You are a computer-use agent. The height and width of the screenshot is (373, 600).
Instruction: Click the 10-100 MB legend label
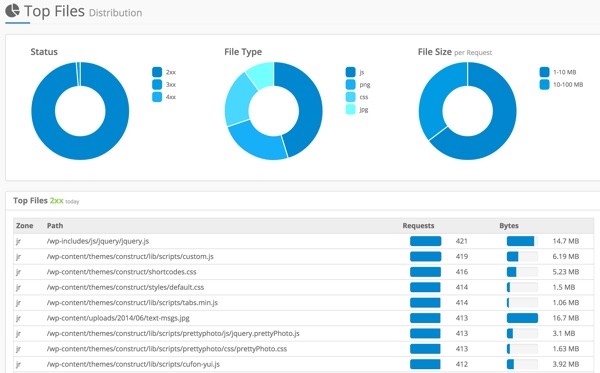coord(568,85)
